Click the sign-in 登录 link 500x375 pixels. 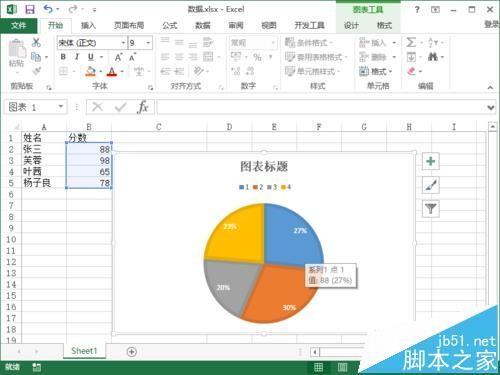point(492,24)
